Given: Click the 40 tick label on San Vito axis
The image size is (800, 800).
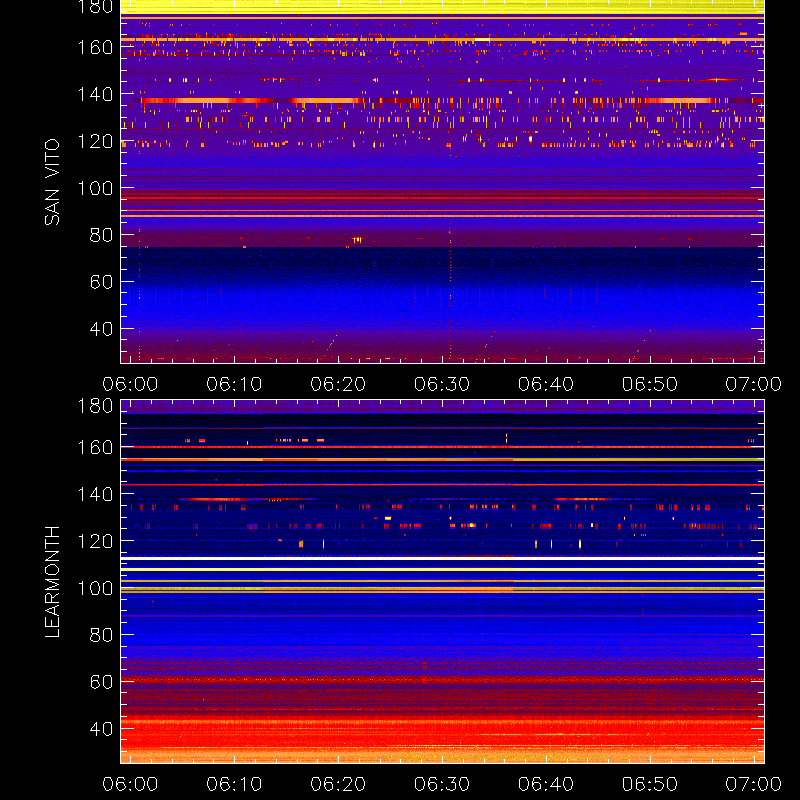Looking at the screenshot, I should pos(101,329).
